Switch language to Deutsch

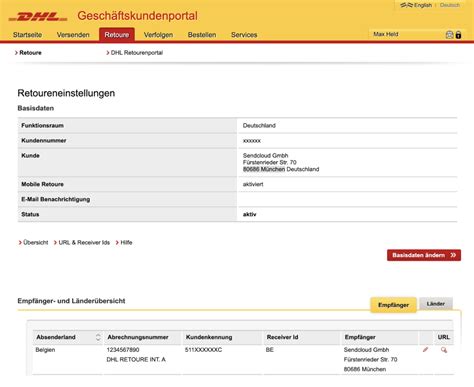point(450,5)
